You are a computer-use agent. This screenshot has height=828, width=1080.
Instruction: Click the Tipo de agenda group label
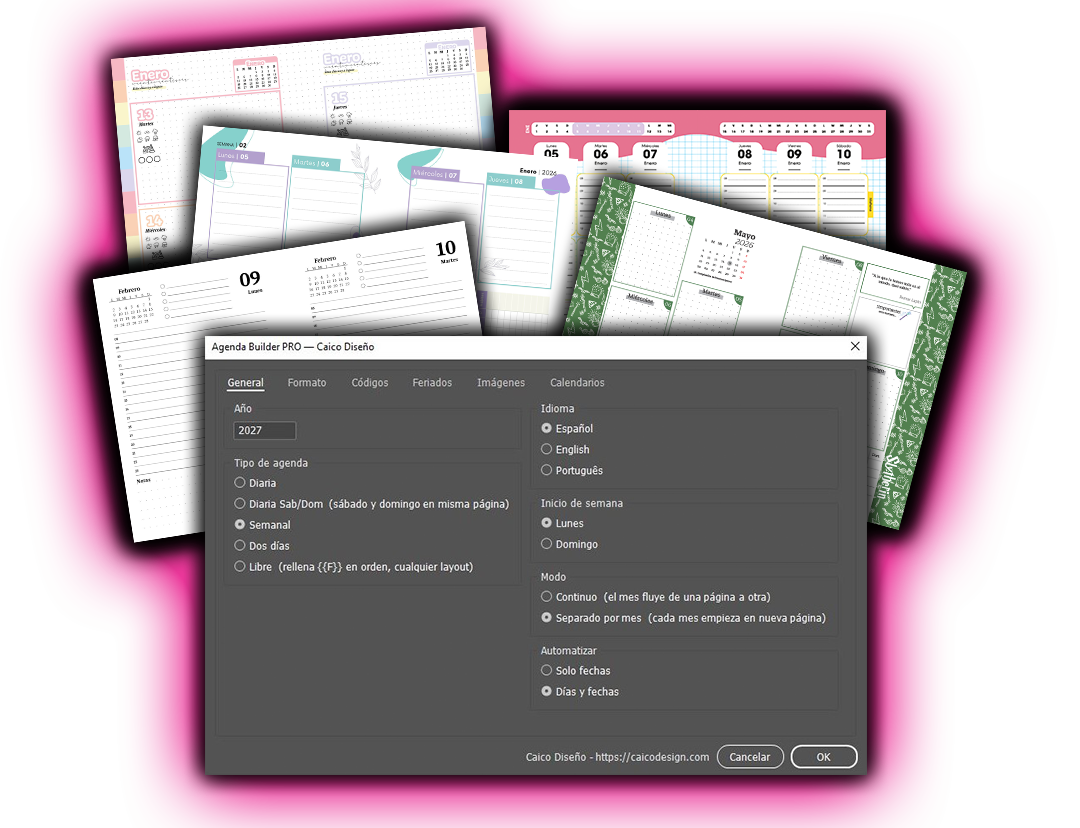click(271, 463)
